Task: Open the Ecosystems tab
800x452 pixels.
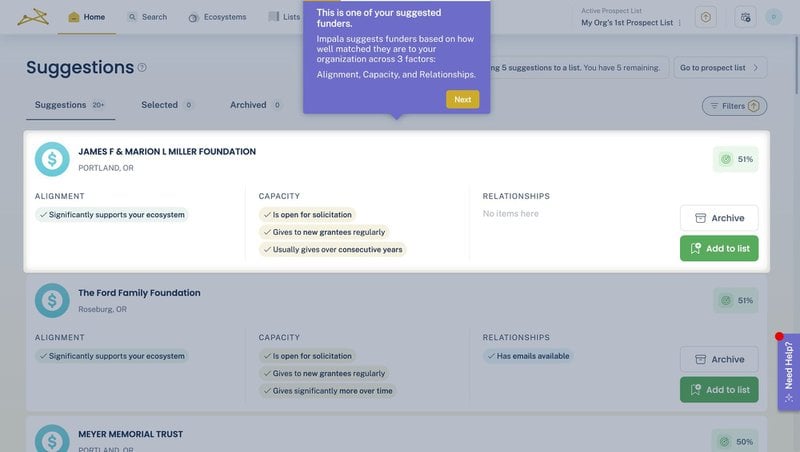Action: [x=217, y=17]
